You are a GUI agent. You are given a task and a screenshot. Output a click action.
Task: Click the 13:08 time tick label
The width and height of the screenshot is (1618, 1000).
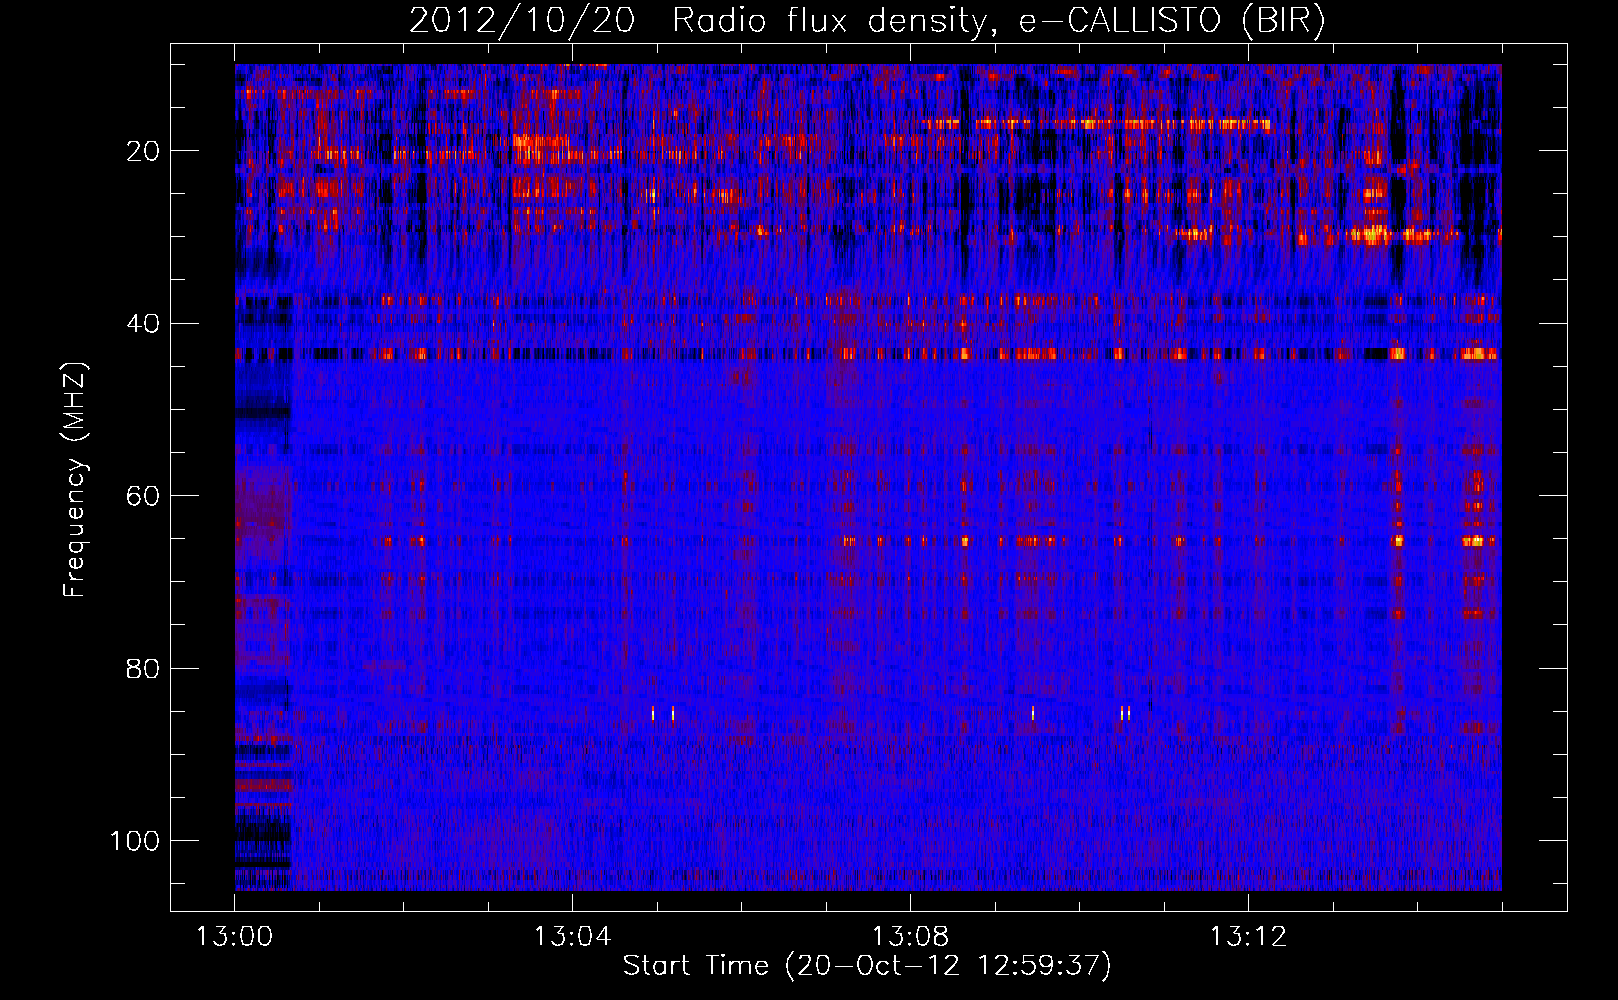pos(910,937)
